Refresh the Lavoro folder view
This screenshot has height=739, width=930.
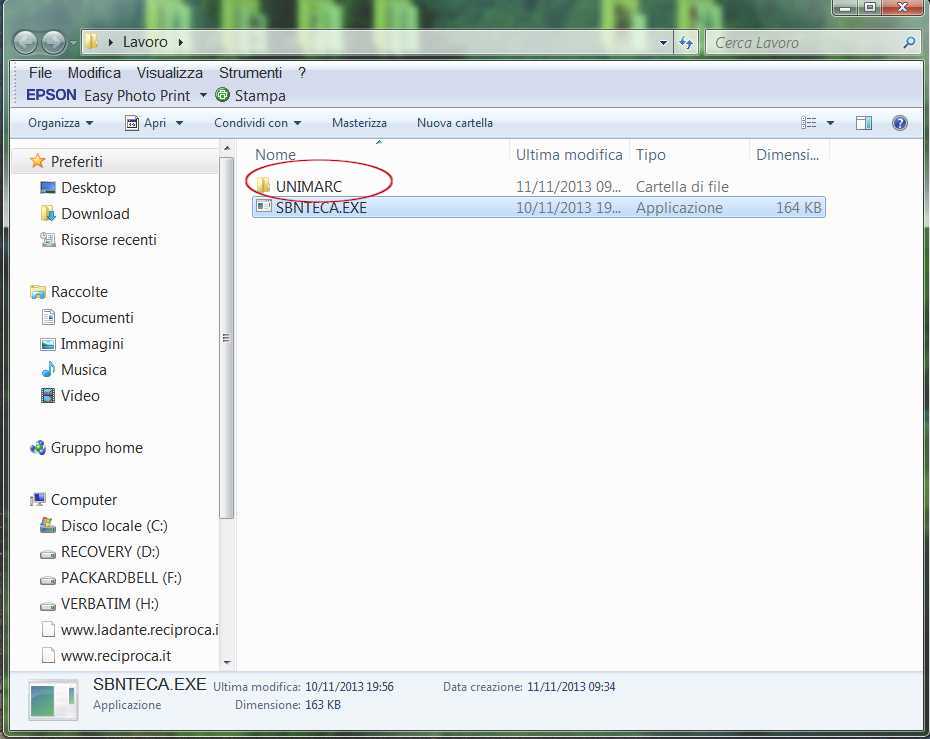click(686, 42)
